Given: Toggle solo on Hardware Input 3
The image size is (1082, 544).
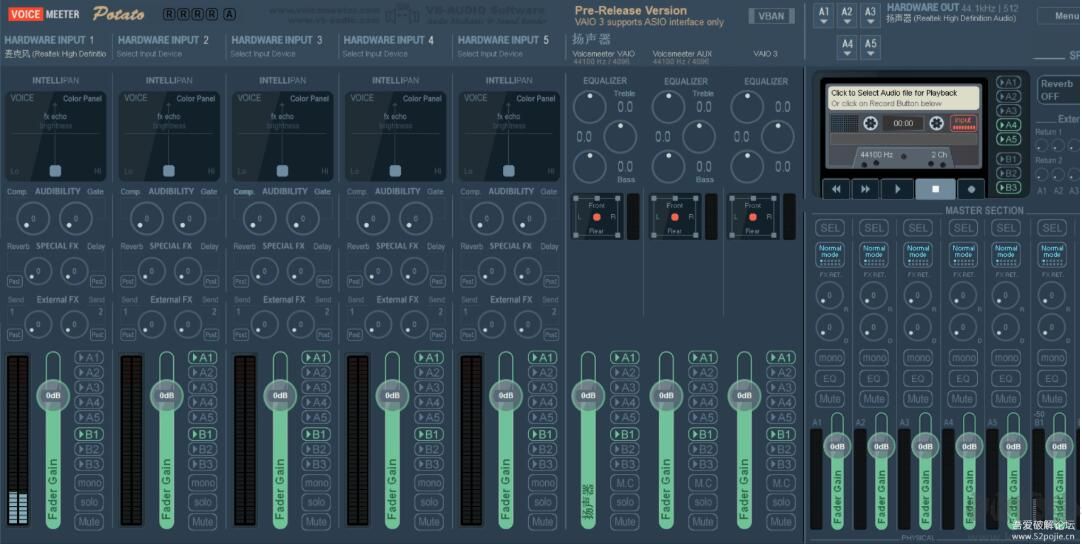Looking at the screenshot, I should point(316,502).
